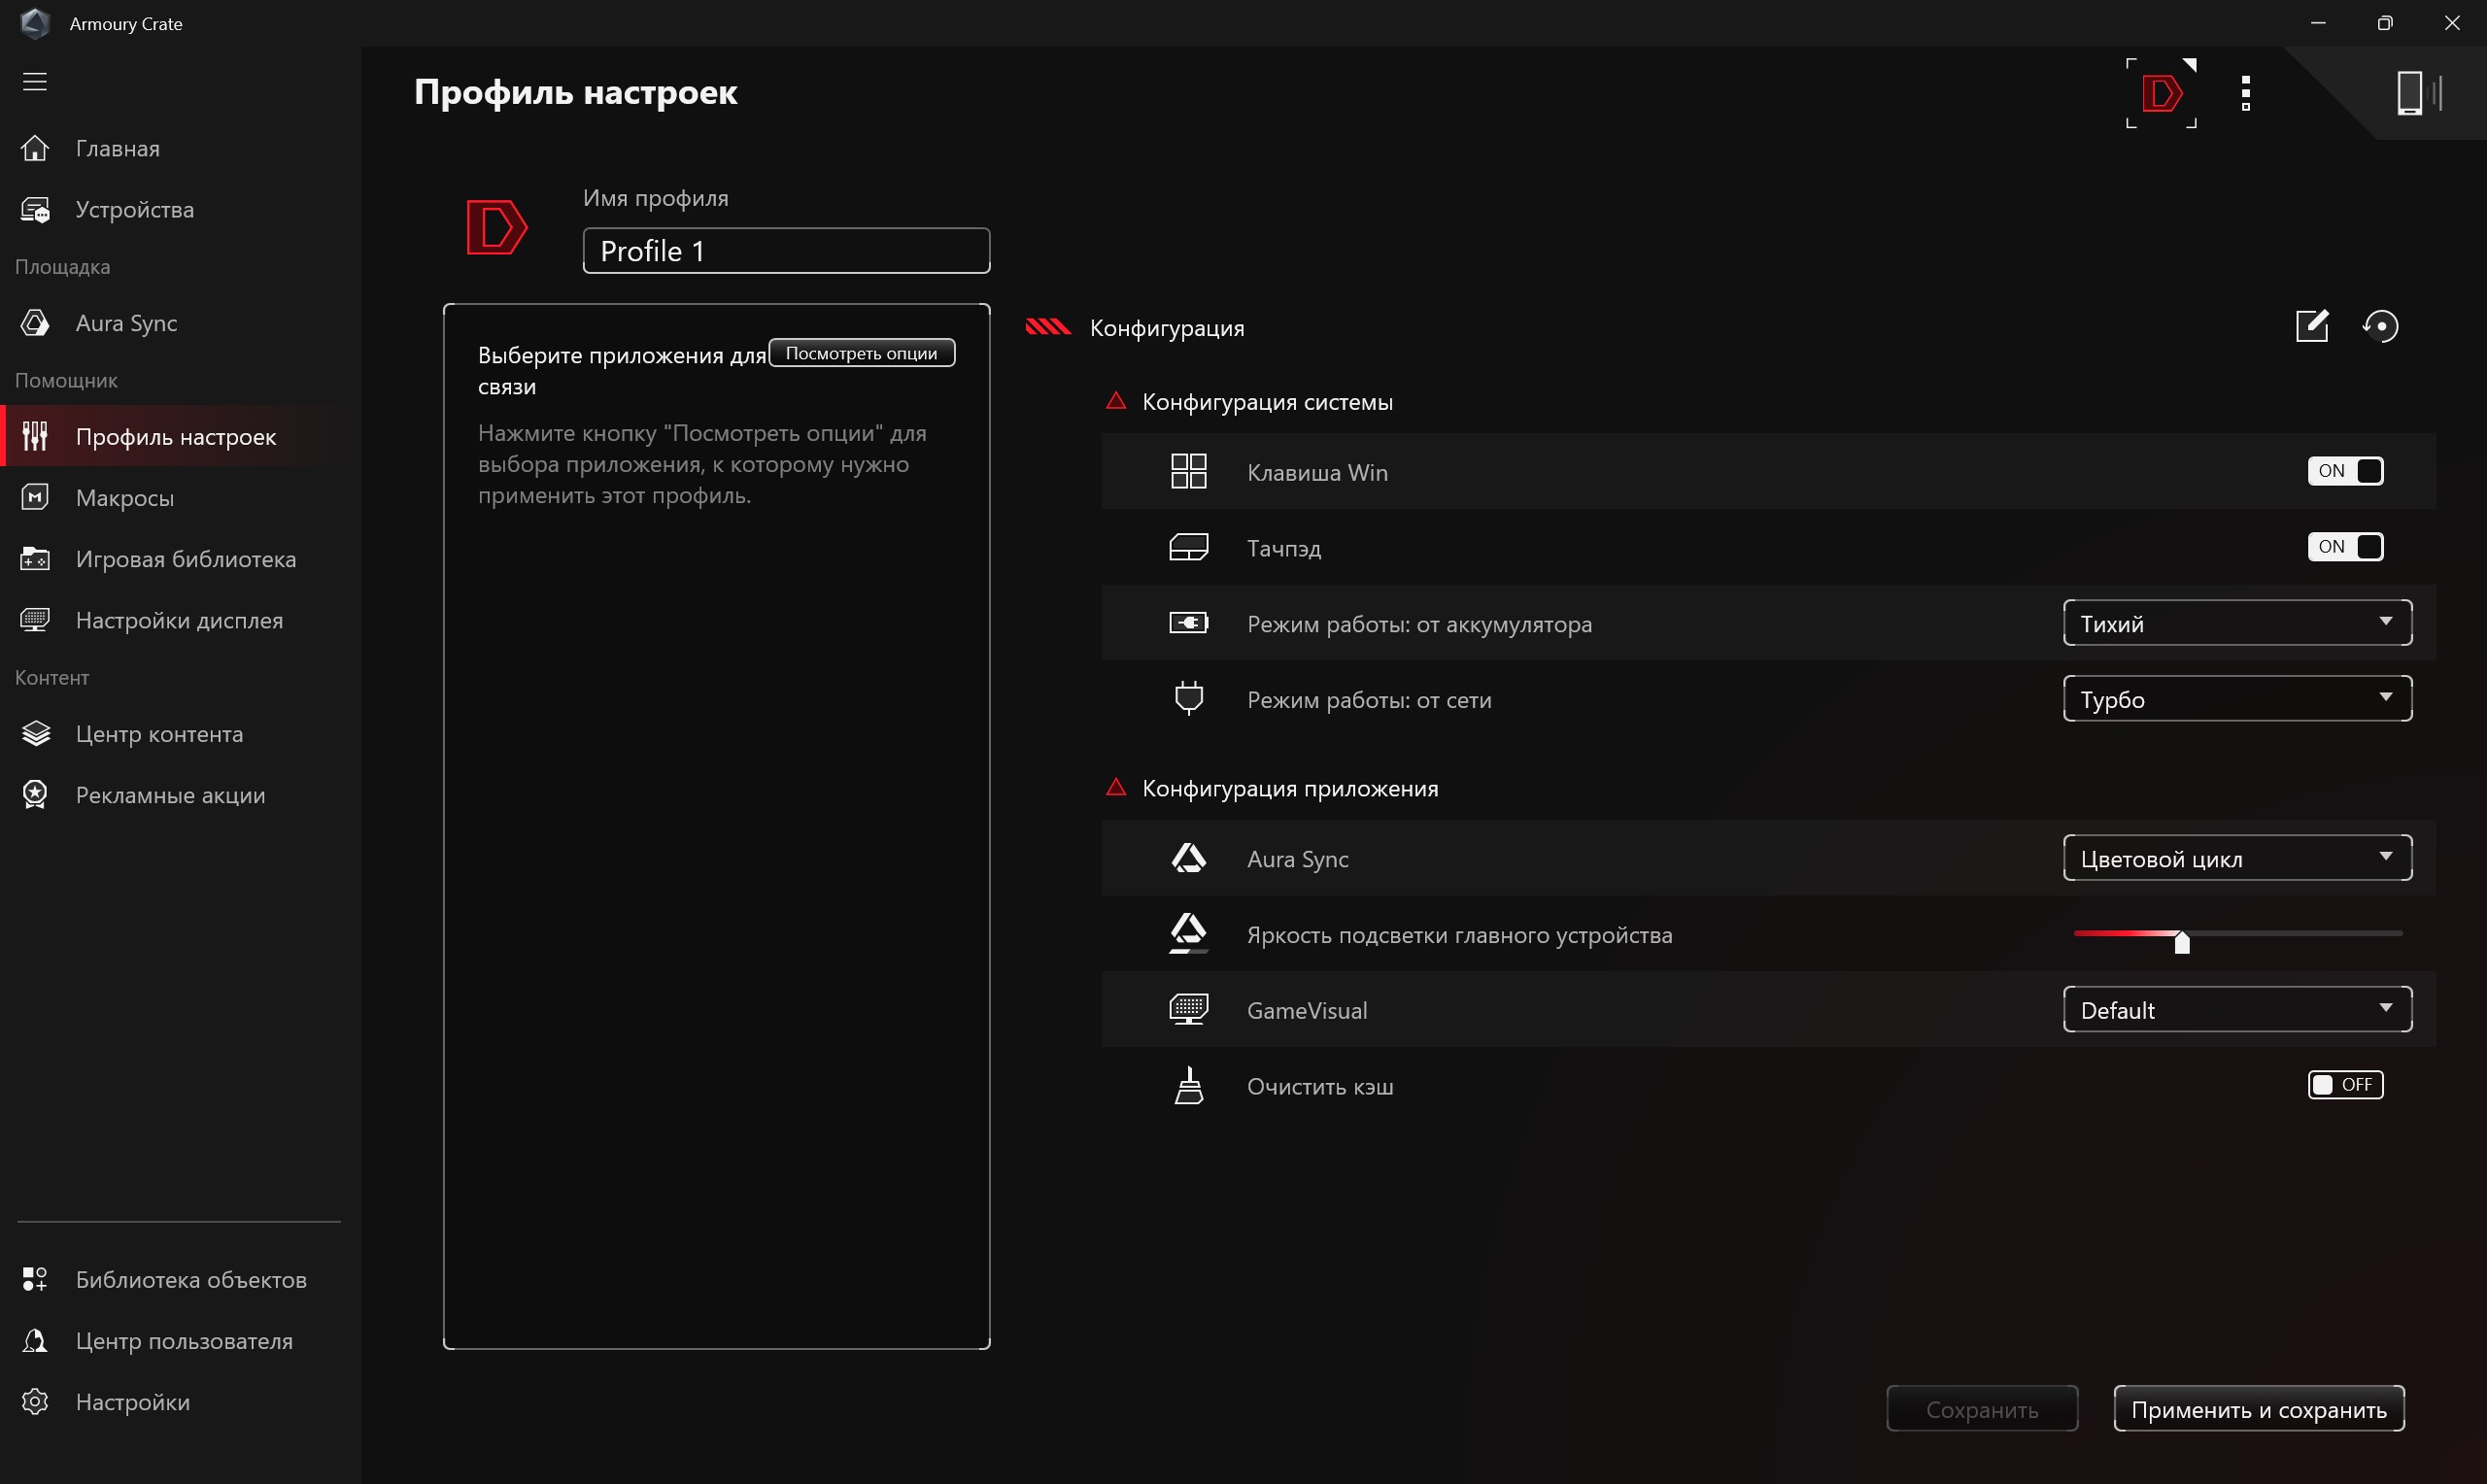This screenshot has width=2487, height=1484.
Task: Open Рекламные акции in sidebar
Action: 180,794
